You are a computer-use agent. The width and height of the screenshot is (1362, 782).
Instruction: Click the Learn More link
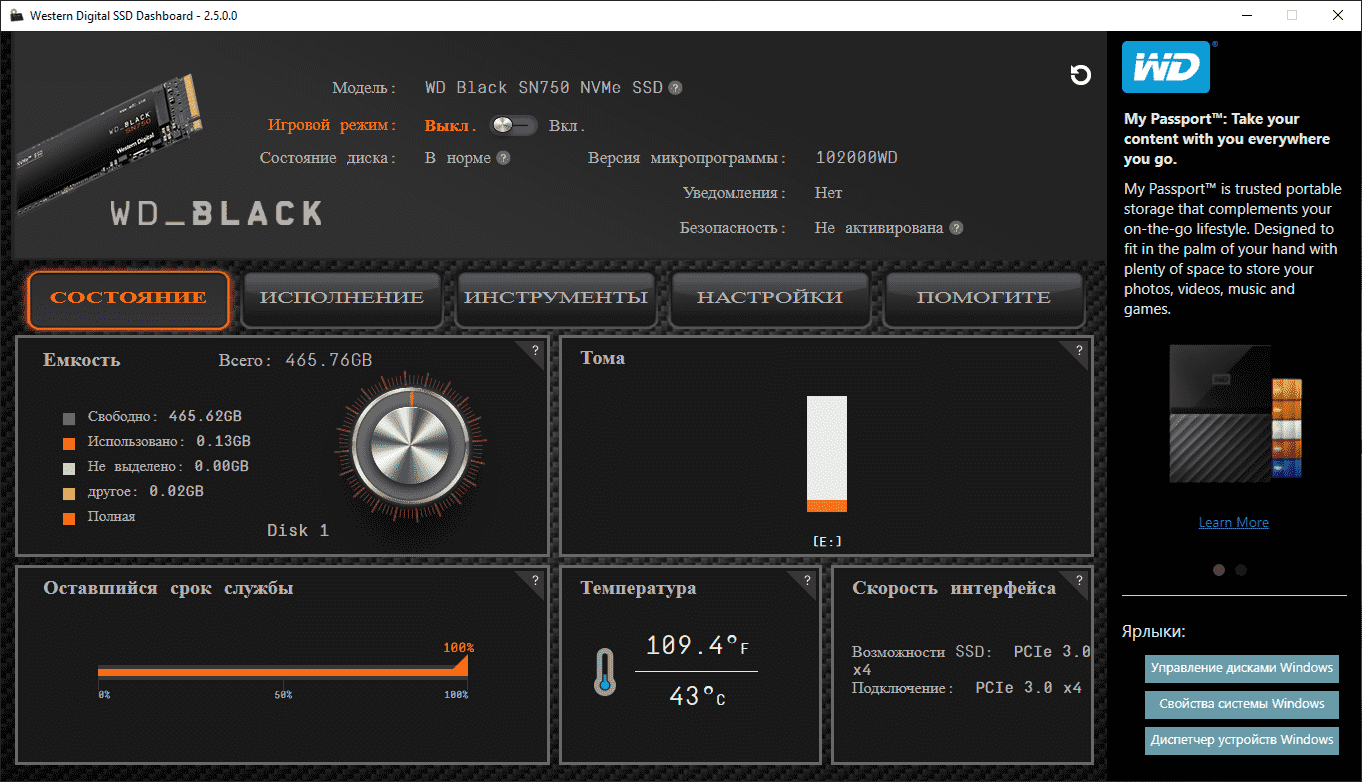tap(1233, 522)
